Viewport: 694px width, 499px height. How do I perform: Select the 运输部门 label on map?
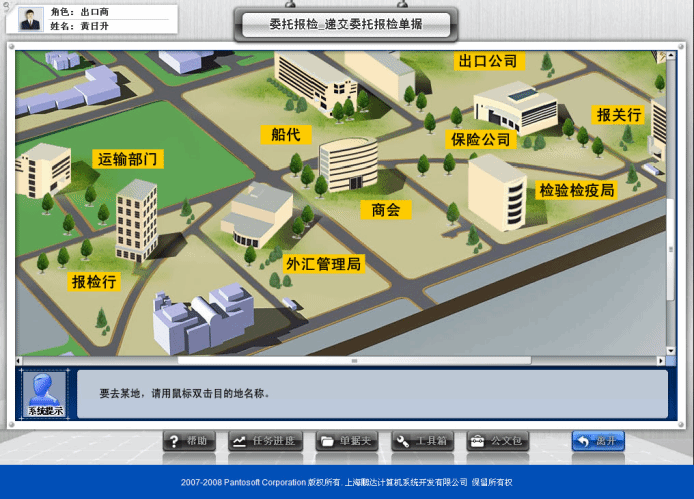click(127, 159)
